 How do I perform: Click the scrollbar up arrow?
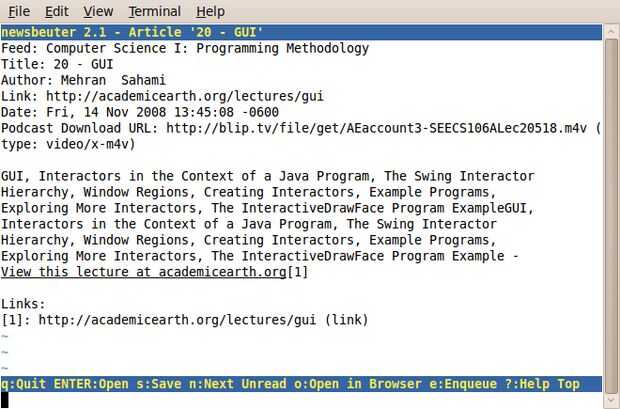click(611, 29)
